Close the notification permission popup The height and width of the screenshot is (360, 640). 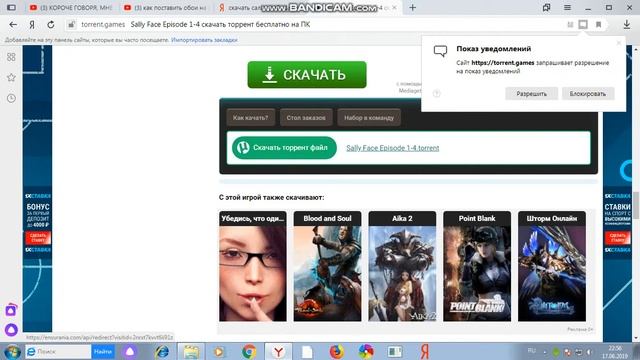(x=618, y=42)
